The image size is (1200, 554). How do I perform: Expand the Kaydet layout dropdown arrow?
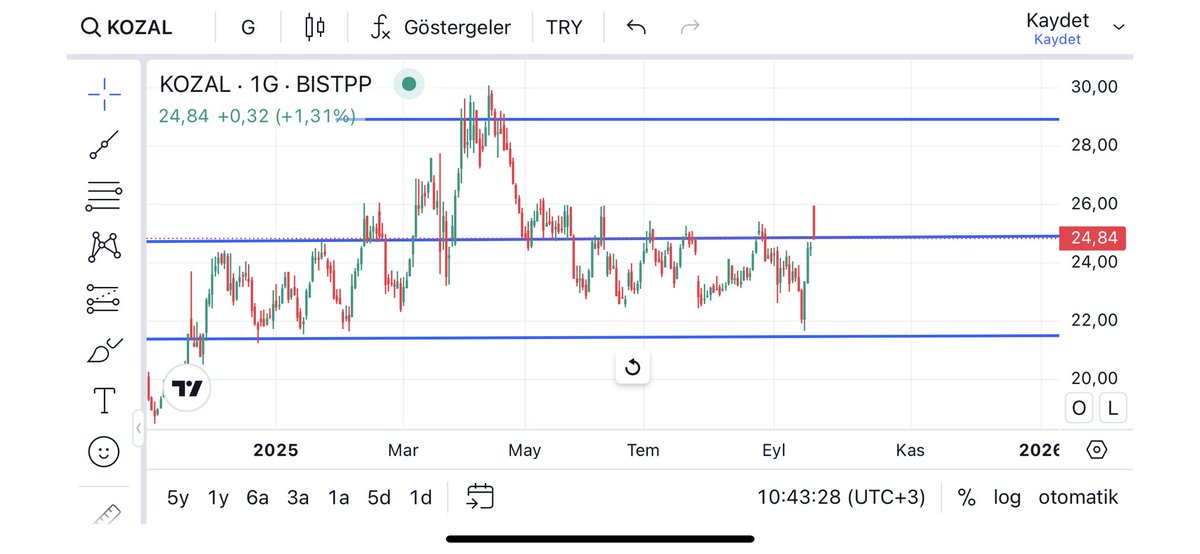pyautogui.click(x=1119, y=27)
